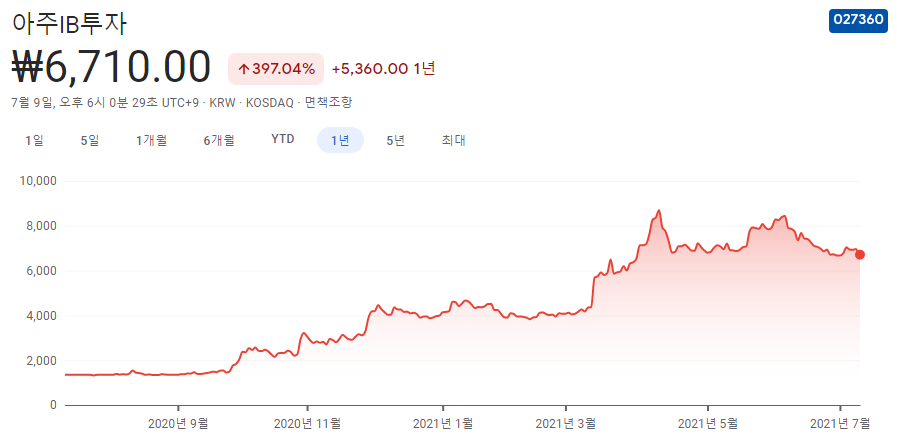
Task: Switch chart to 5년 range
Action: pyautogui.click(x=395, y=140)
